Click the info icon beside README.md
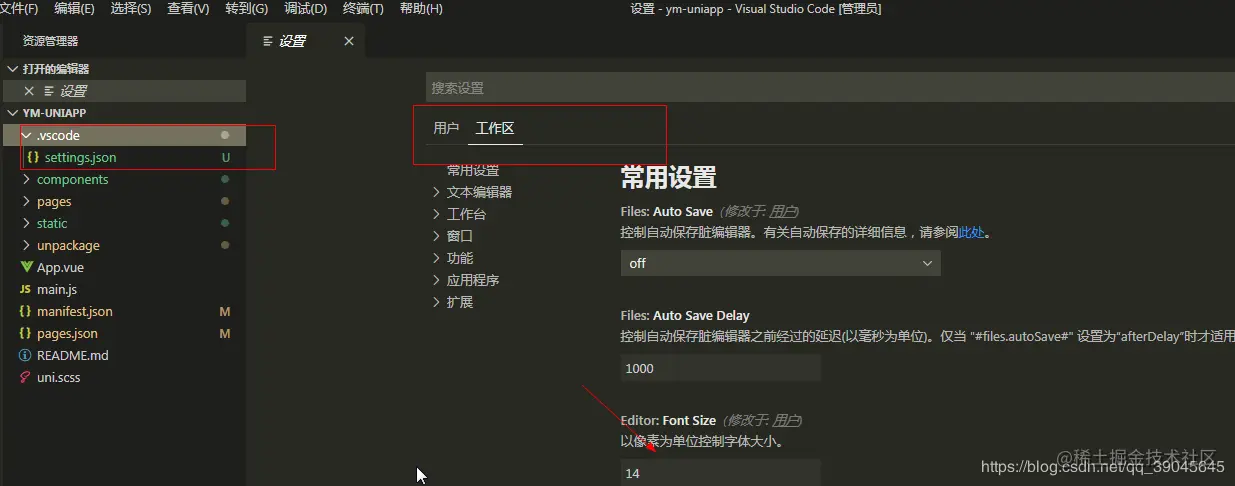1235x486 pixels. click(x=26, y=355)
